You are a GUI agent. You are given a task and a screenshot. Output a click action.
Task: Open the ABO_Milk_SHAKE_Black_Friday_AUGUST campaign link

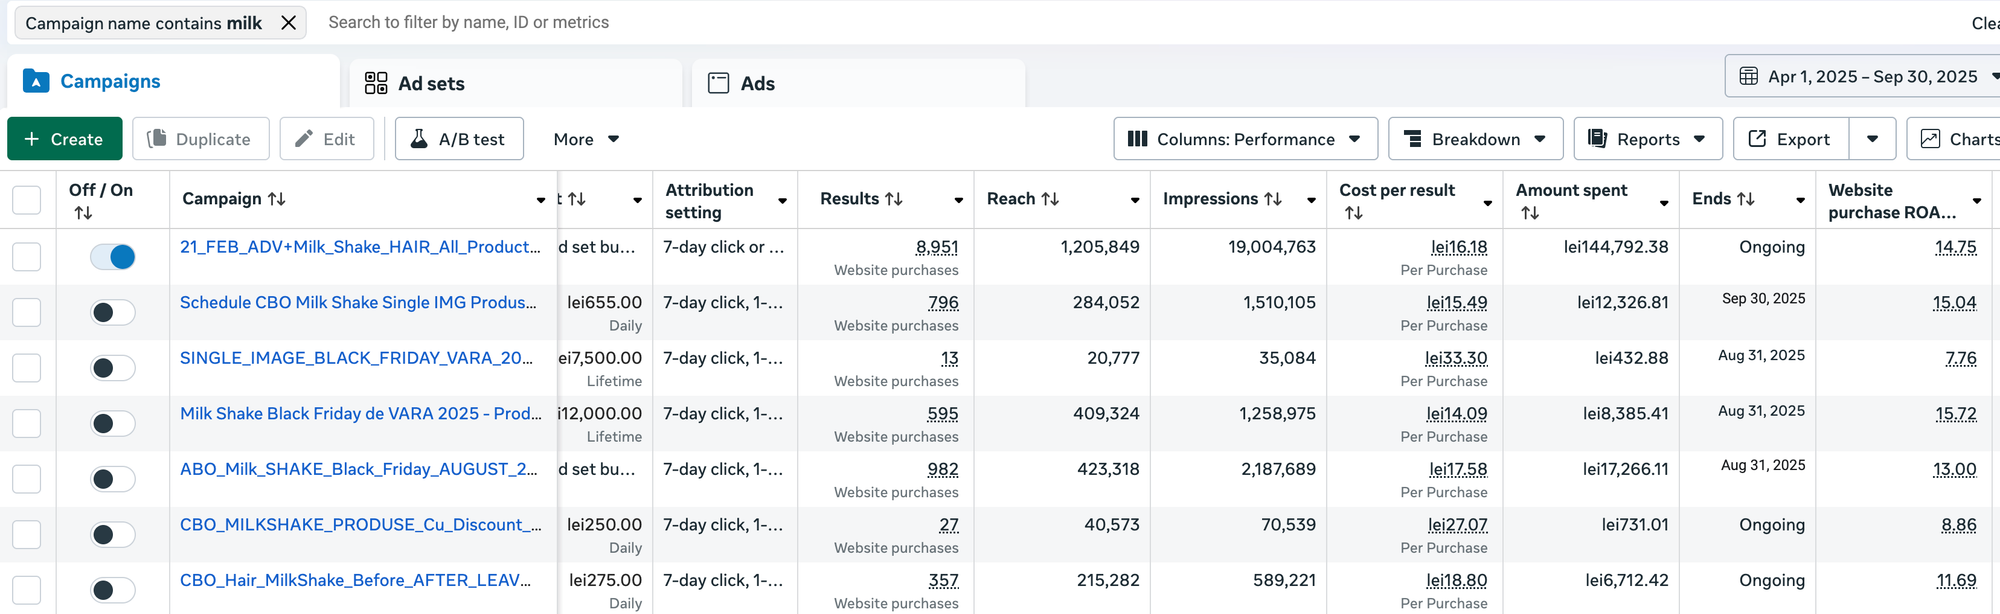pyautogui.click(x=358, y=469)
